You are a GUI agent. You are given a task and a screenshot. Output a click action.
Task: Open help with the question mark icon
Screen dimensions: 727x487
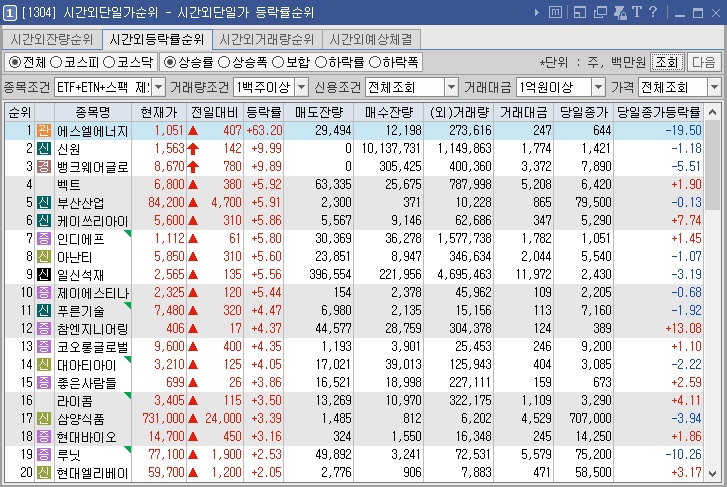coord(653,12)
